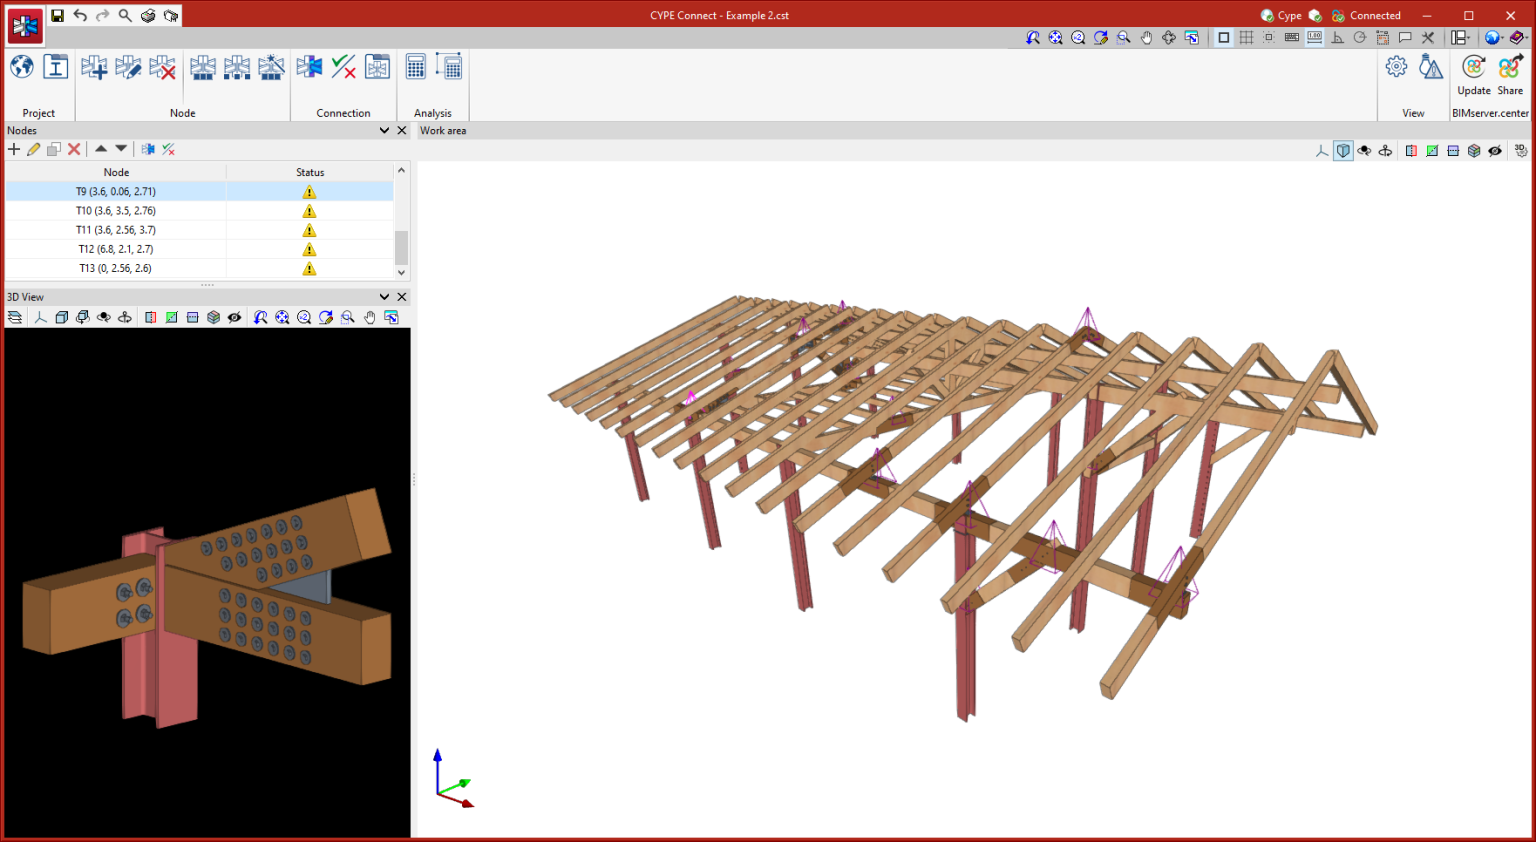This screenshot has height=842, width=1536.
Task: Select node T12 in the Nodes list
Action: (115, 248)
